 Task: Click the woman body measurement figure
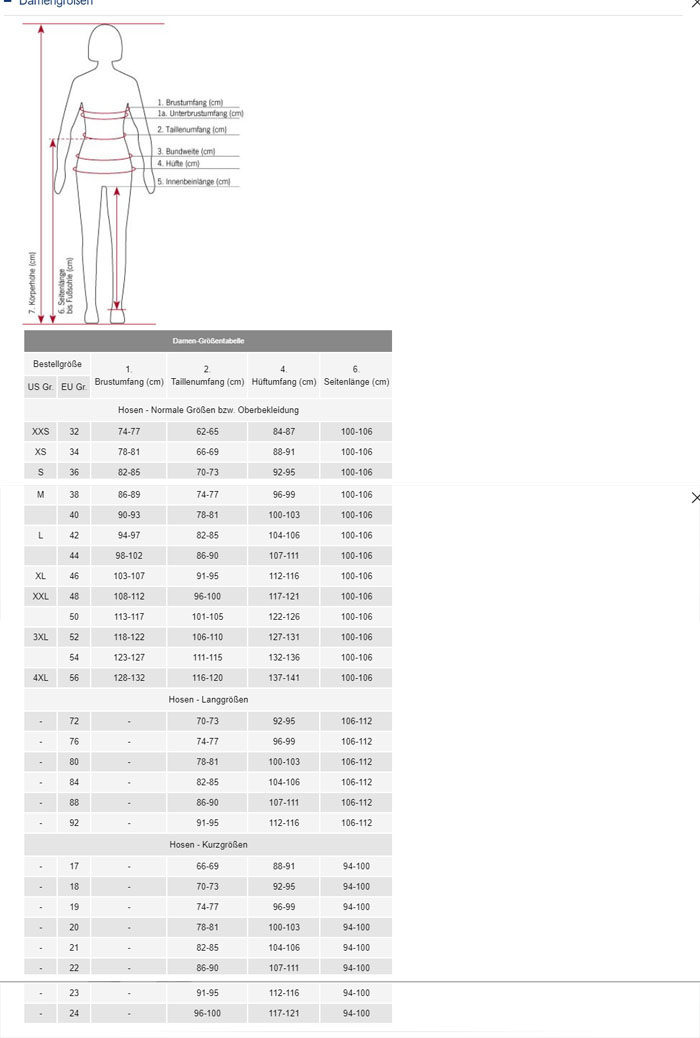[105, 173]
